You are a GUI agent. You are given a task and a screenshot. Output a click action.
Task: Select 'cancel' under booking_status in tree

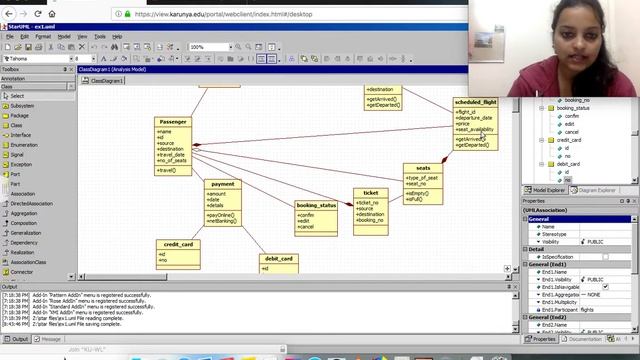[x=571, y=132]
